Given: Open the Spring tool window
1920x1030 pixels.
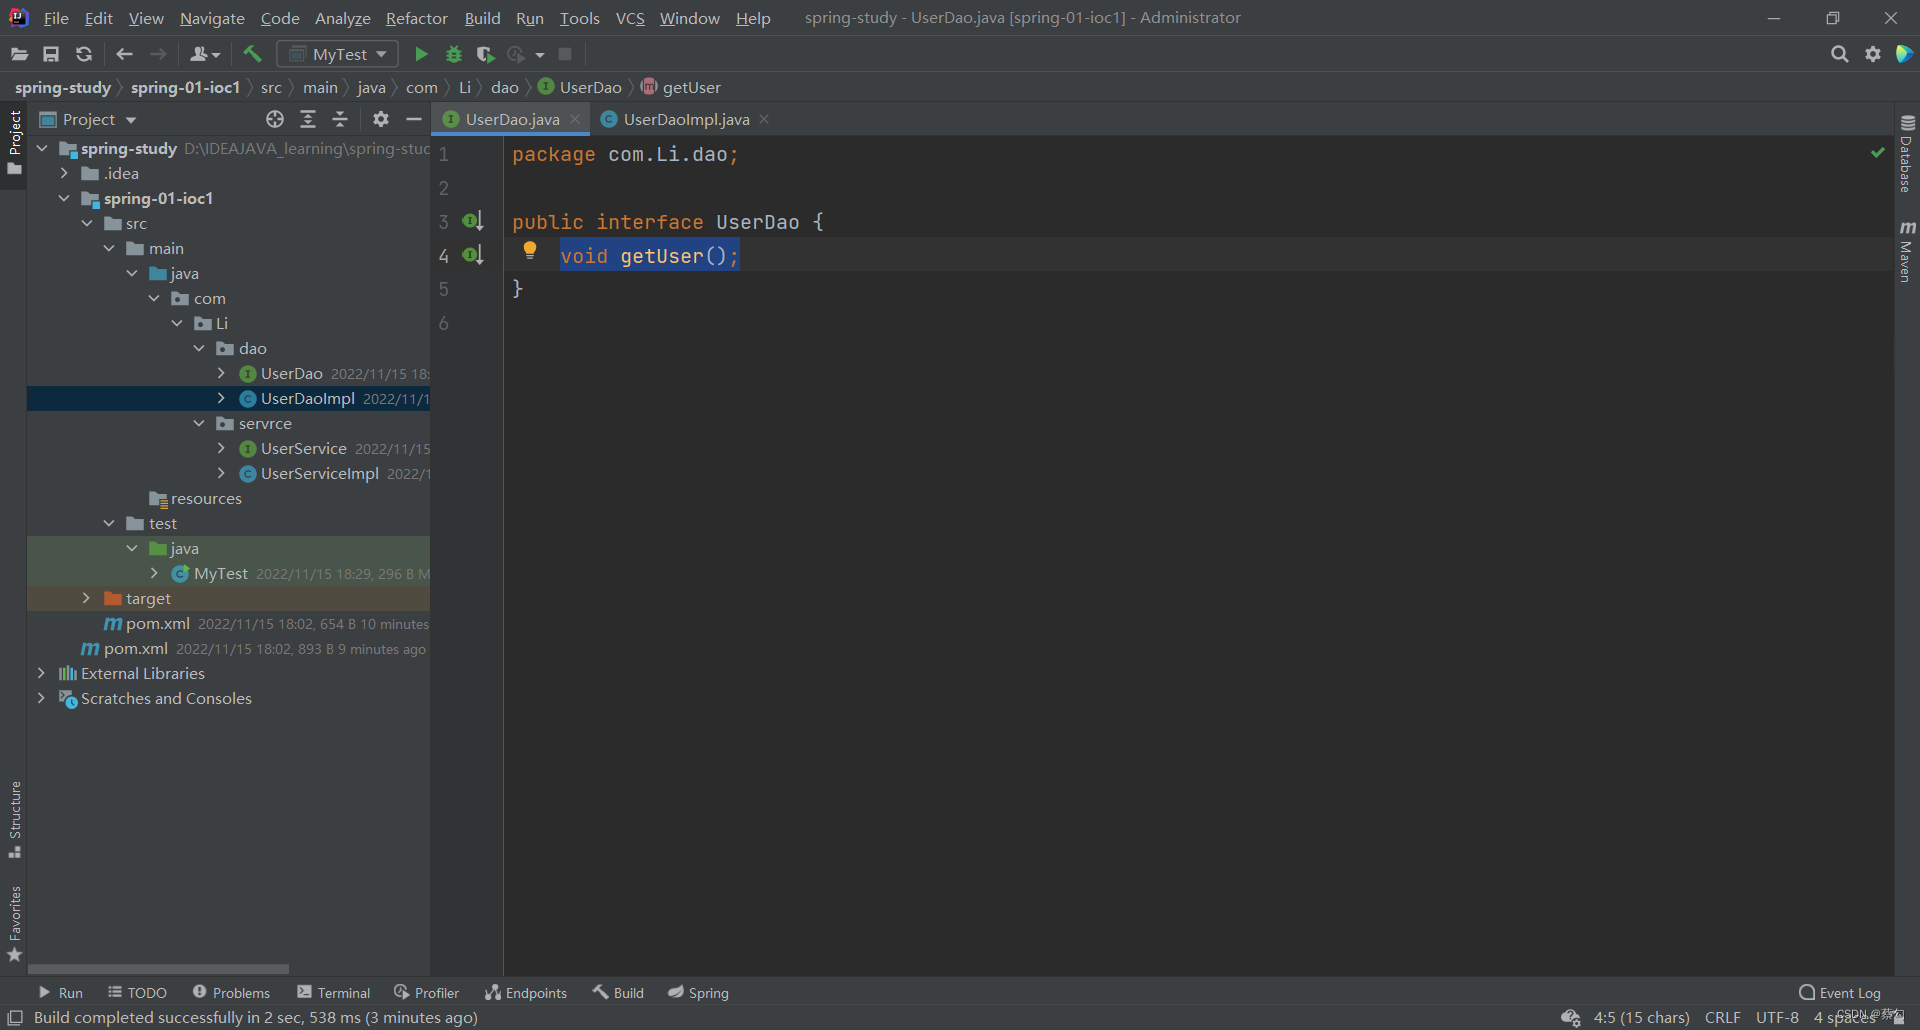Looking at the screenshot, I should click(698, 992).
